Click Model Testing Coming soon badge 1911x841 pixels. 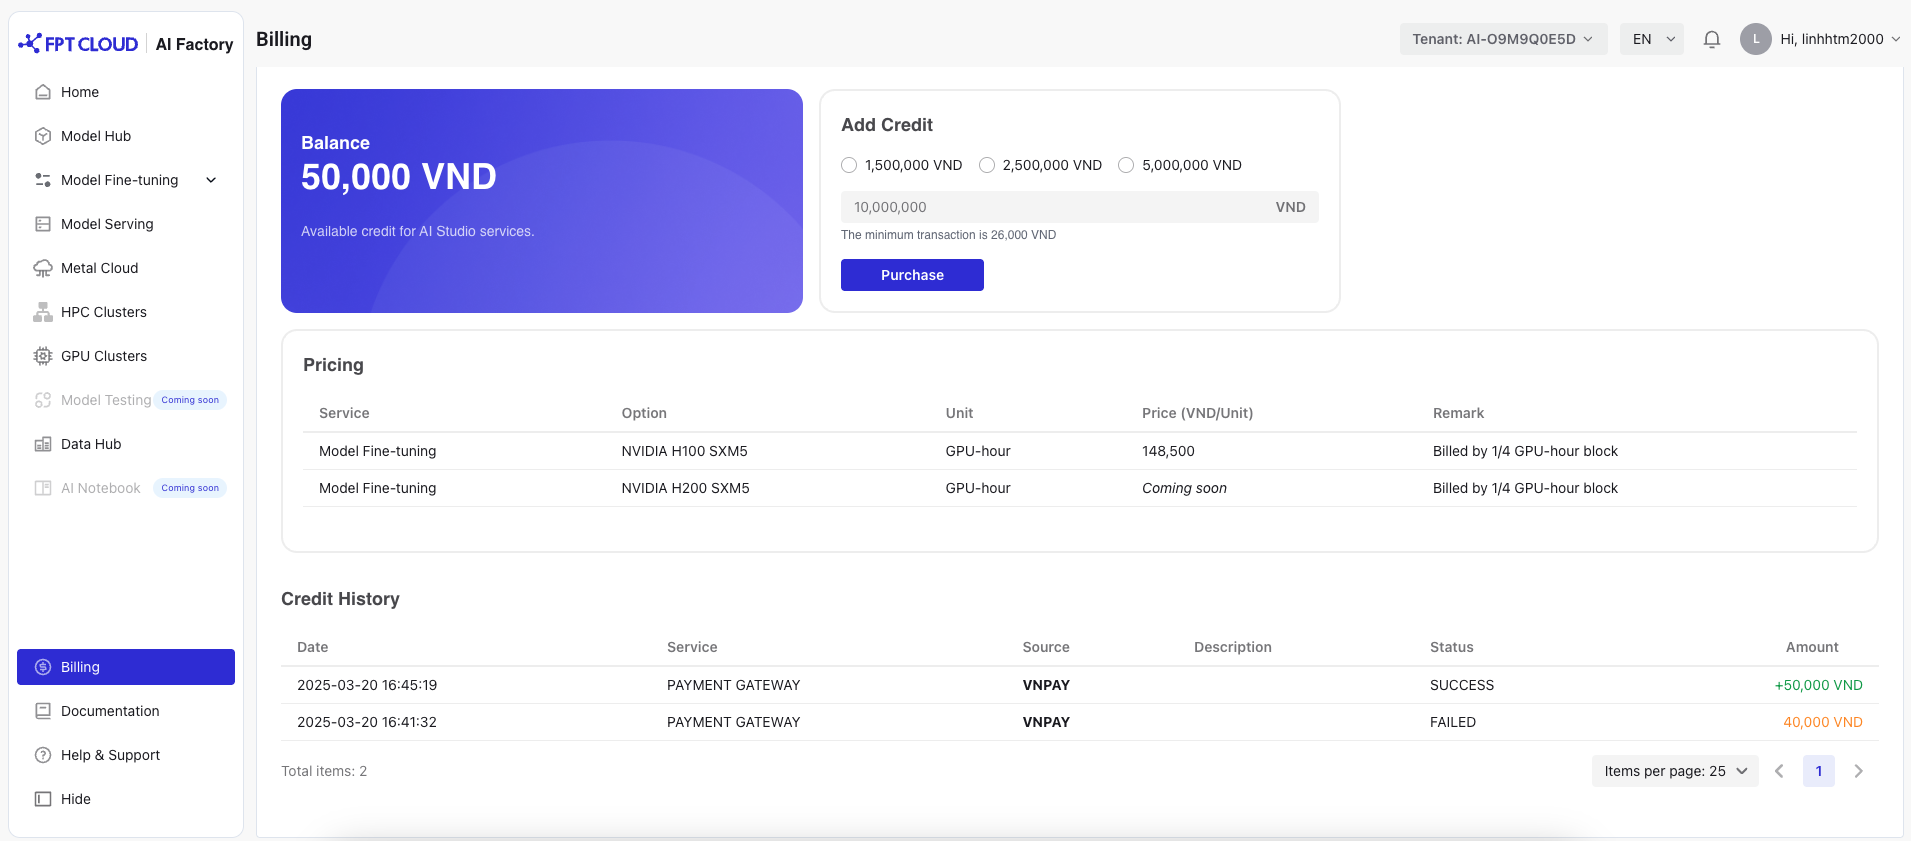[190, 400]
